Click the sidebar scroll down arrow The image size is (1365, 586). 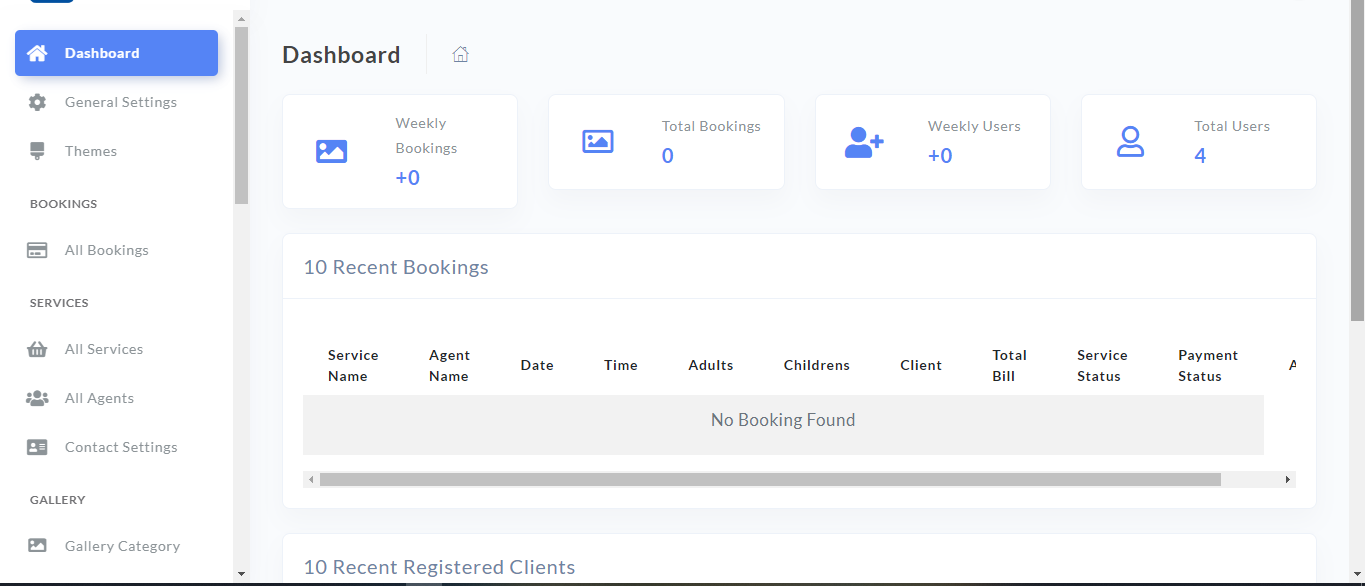[x=241, y=574]
